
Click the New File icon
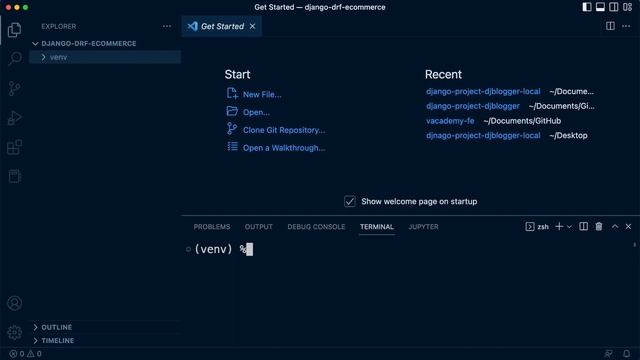[x=232, y=93]
